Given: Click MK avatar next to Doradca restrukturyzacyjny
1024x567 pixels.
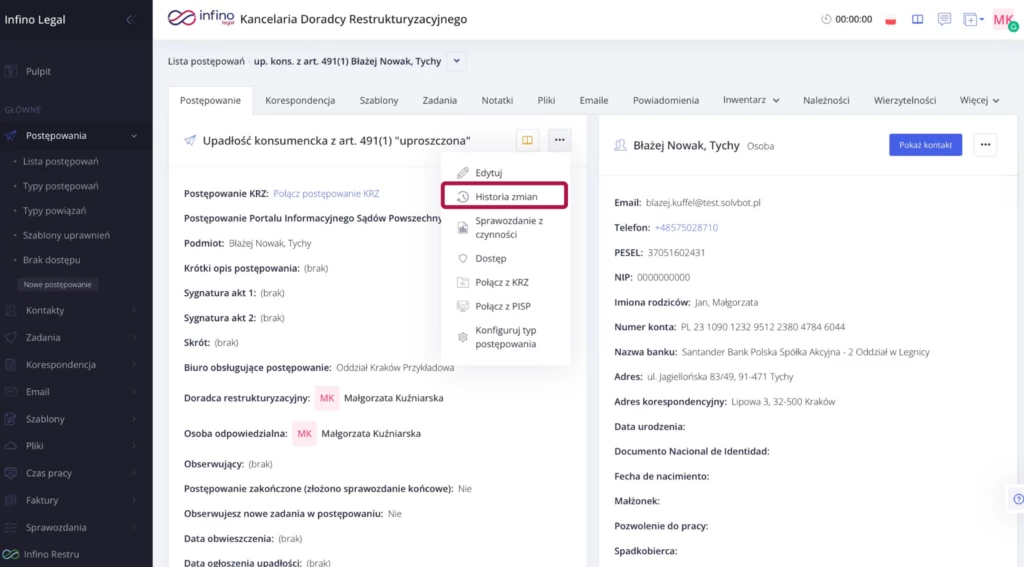Looking at the screenshot, I should click(x=327, y=398).
